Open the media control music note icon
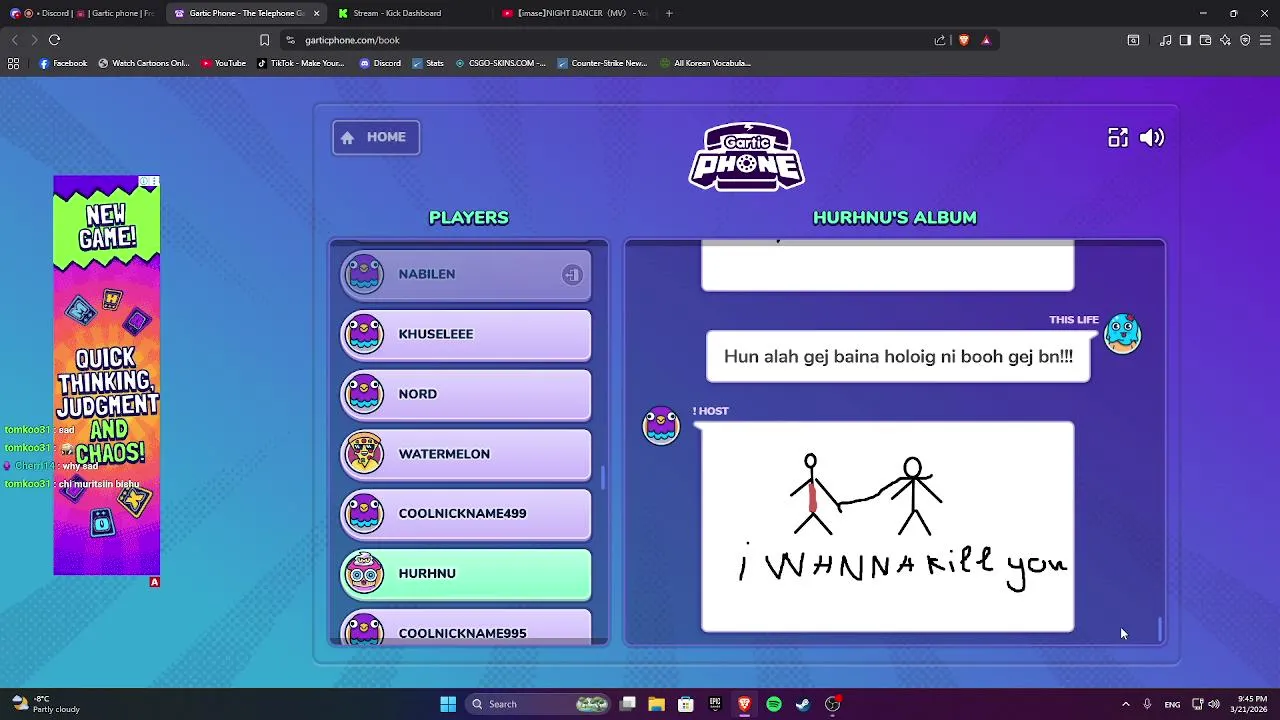Screen dimensions: 1280x720 [x=1166, y=40]
